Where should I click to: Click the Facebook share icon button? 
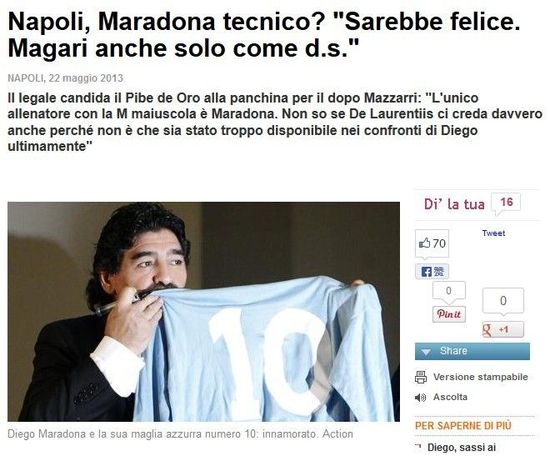(x=431, y=271)
